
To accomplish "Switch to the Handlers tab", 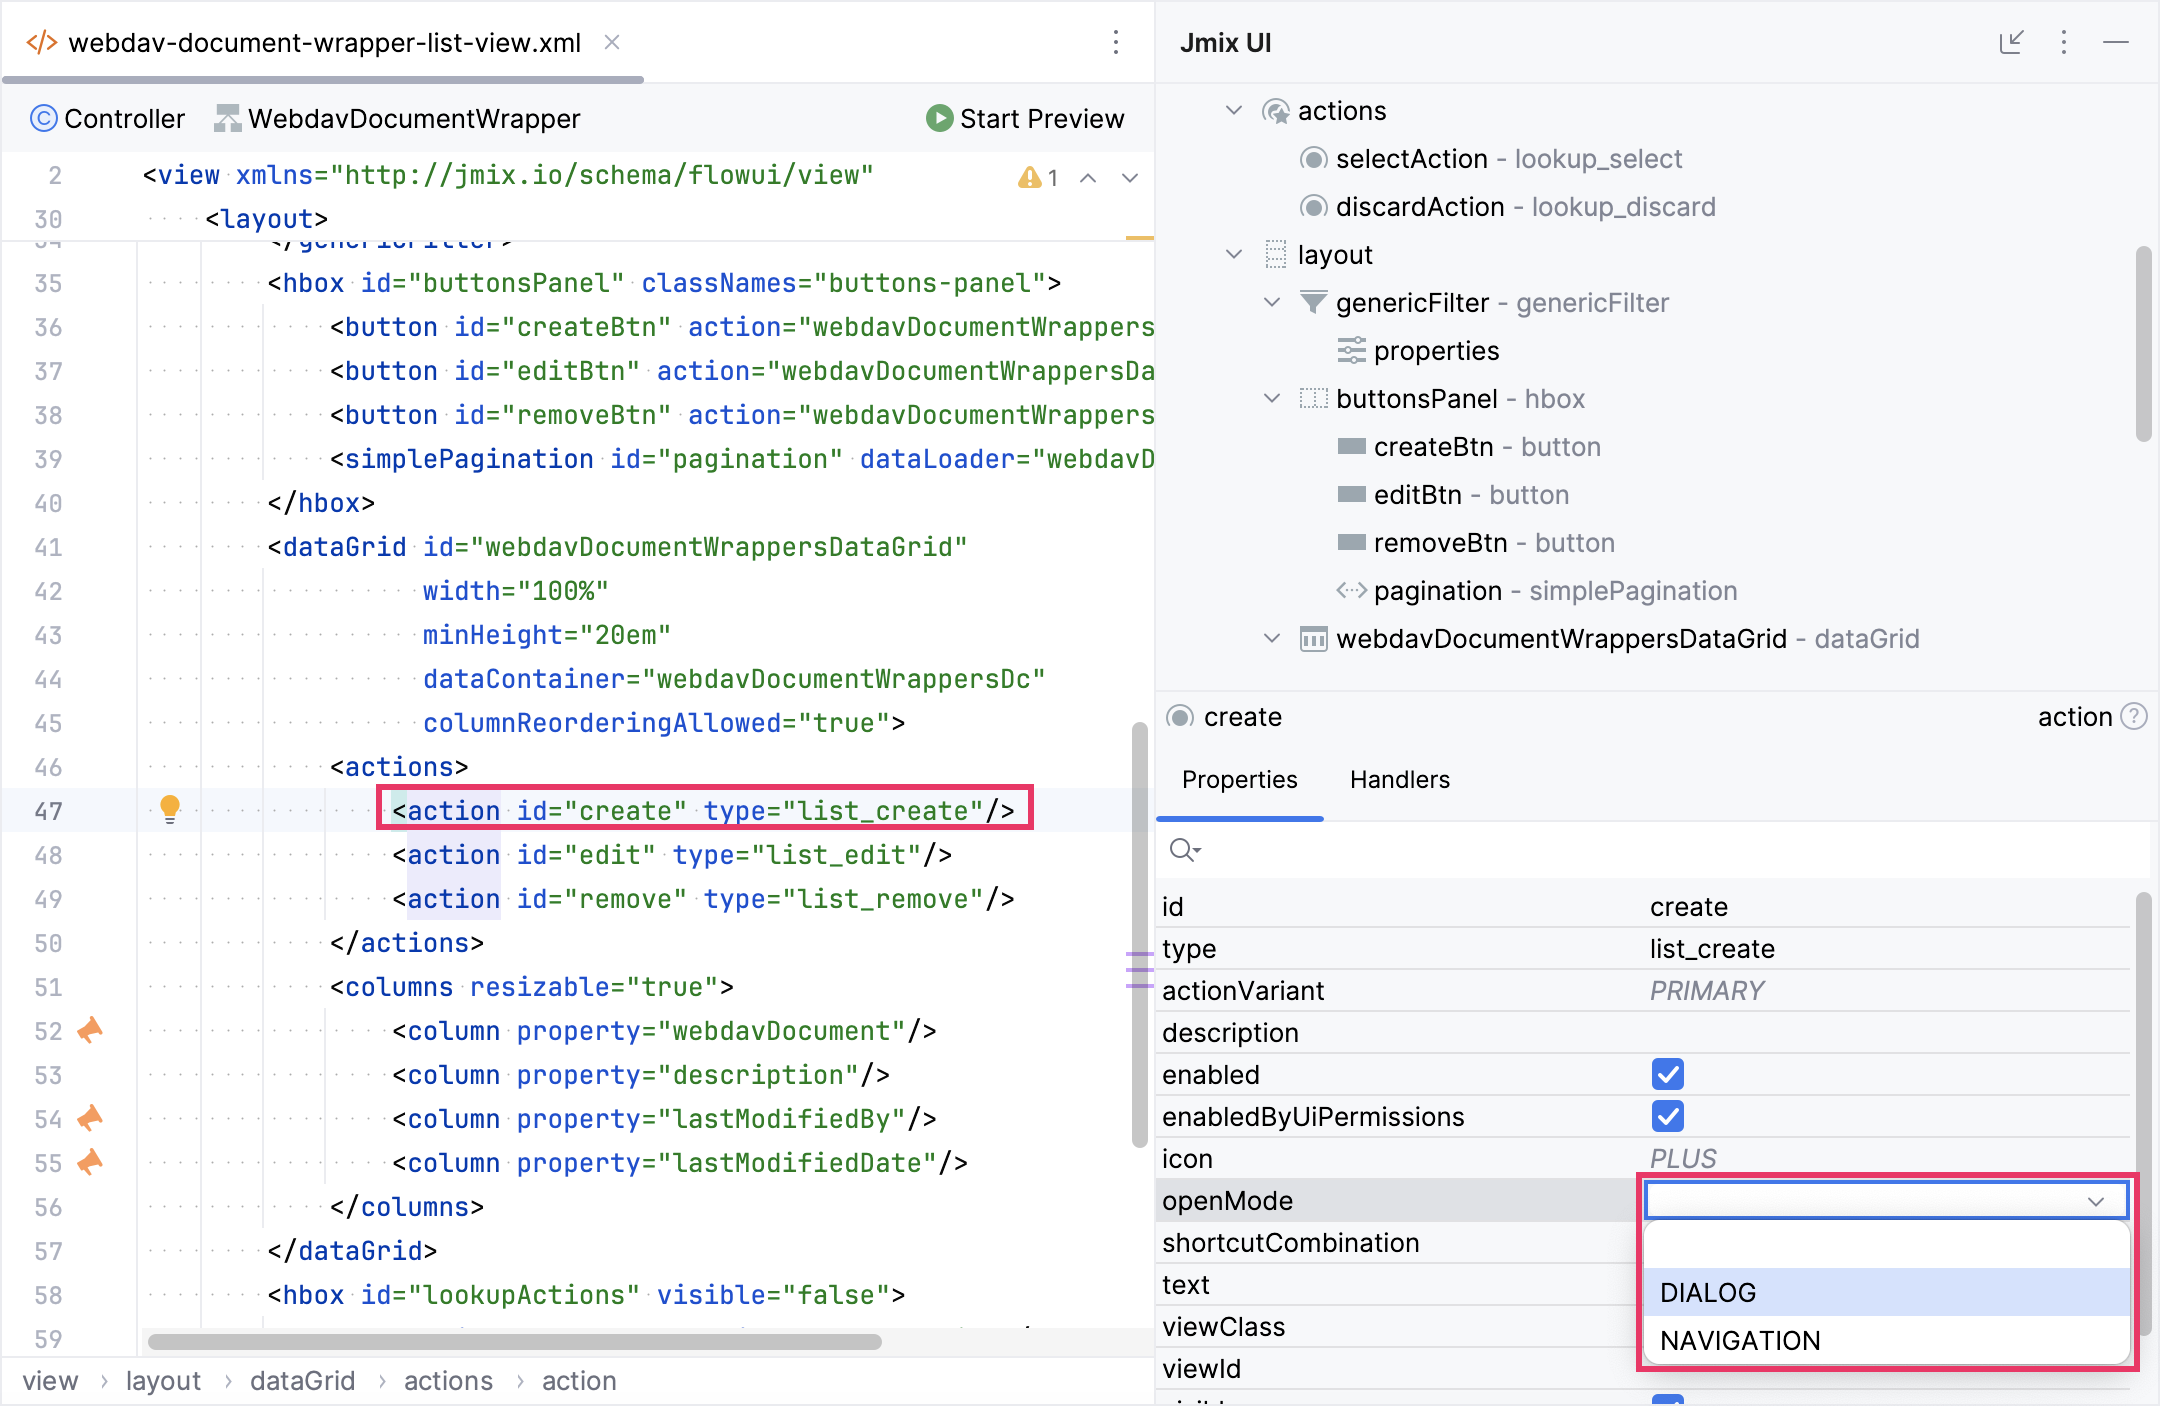I will click(1399, 780).
